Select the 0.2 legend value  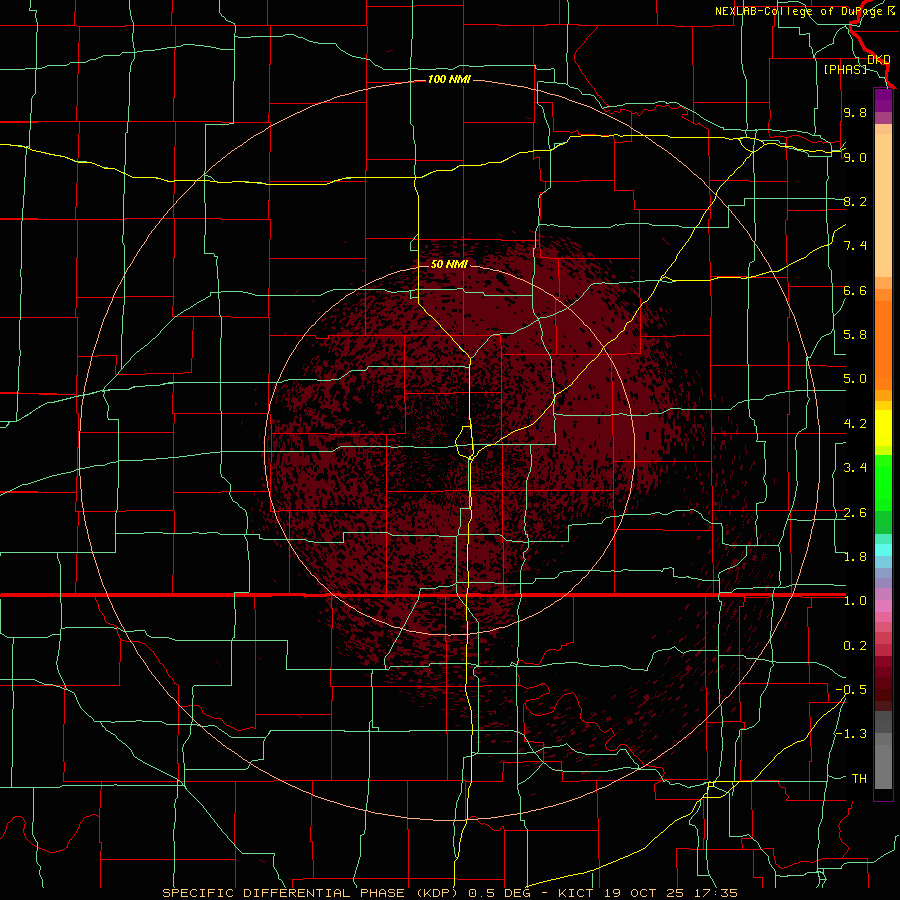pos(855,646)
